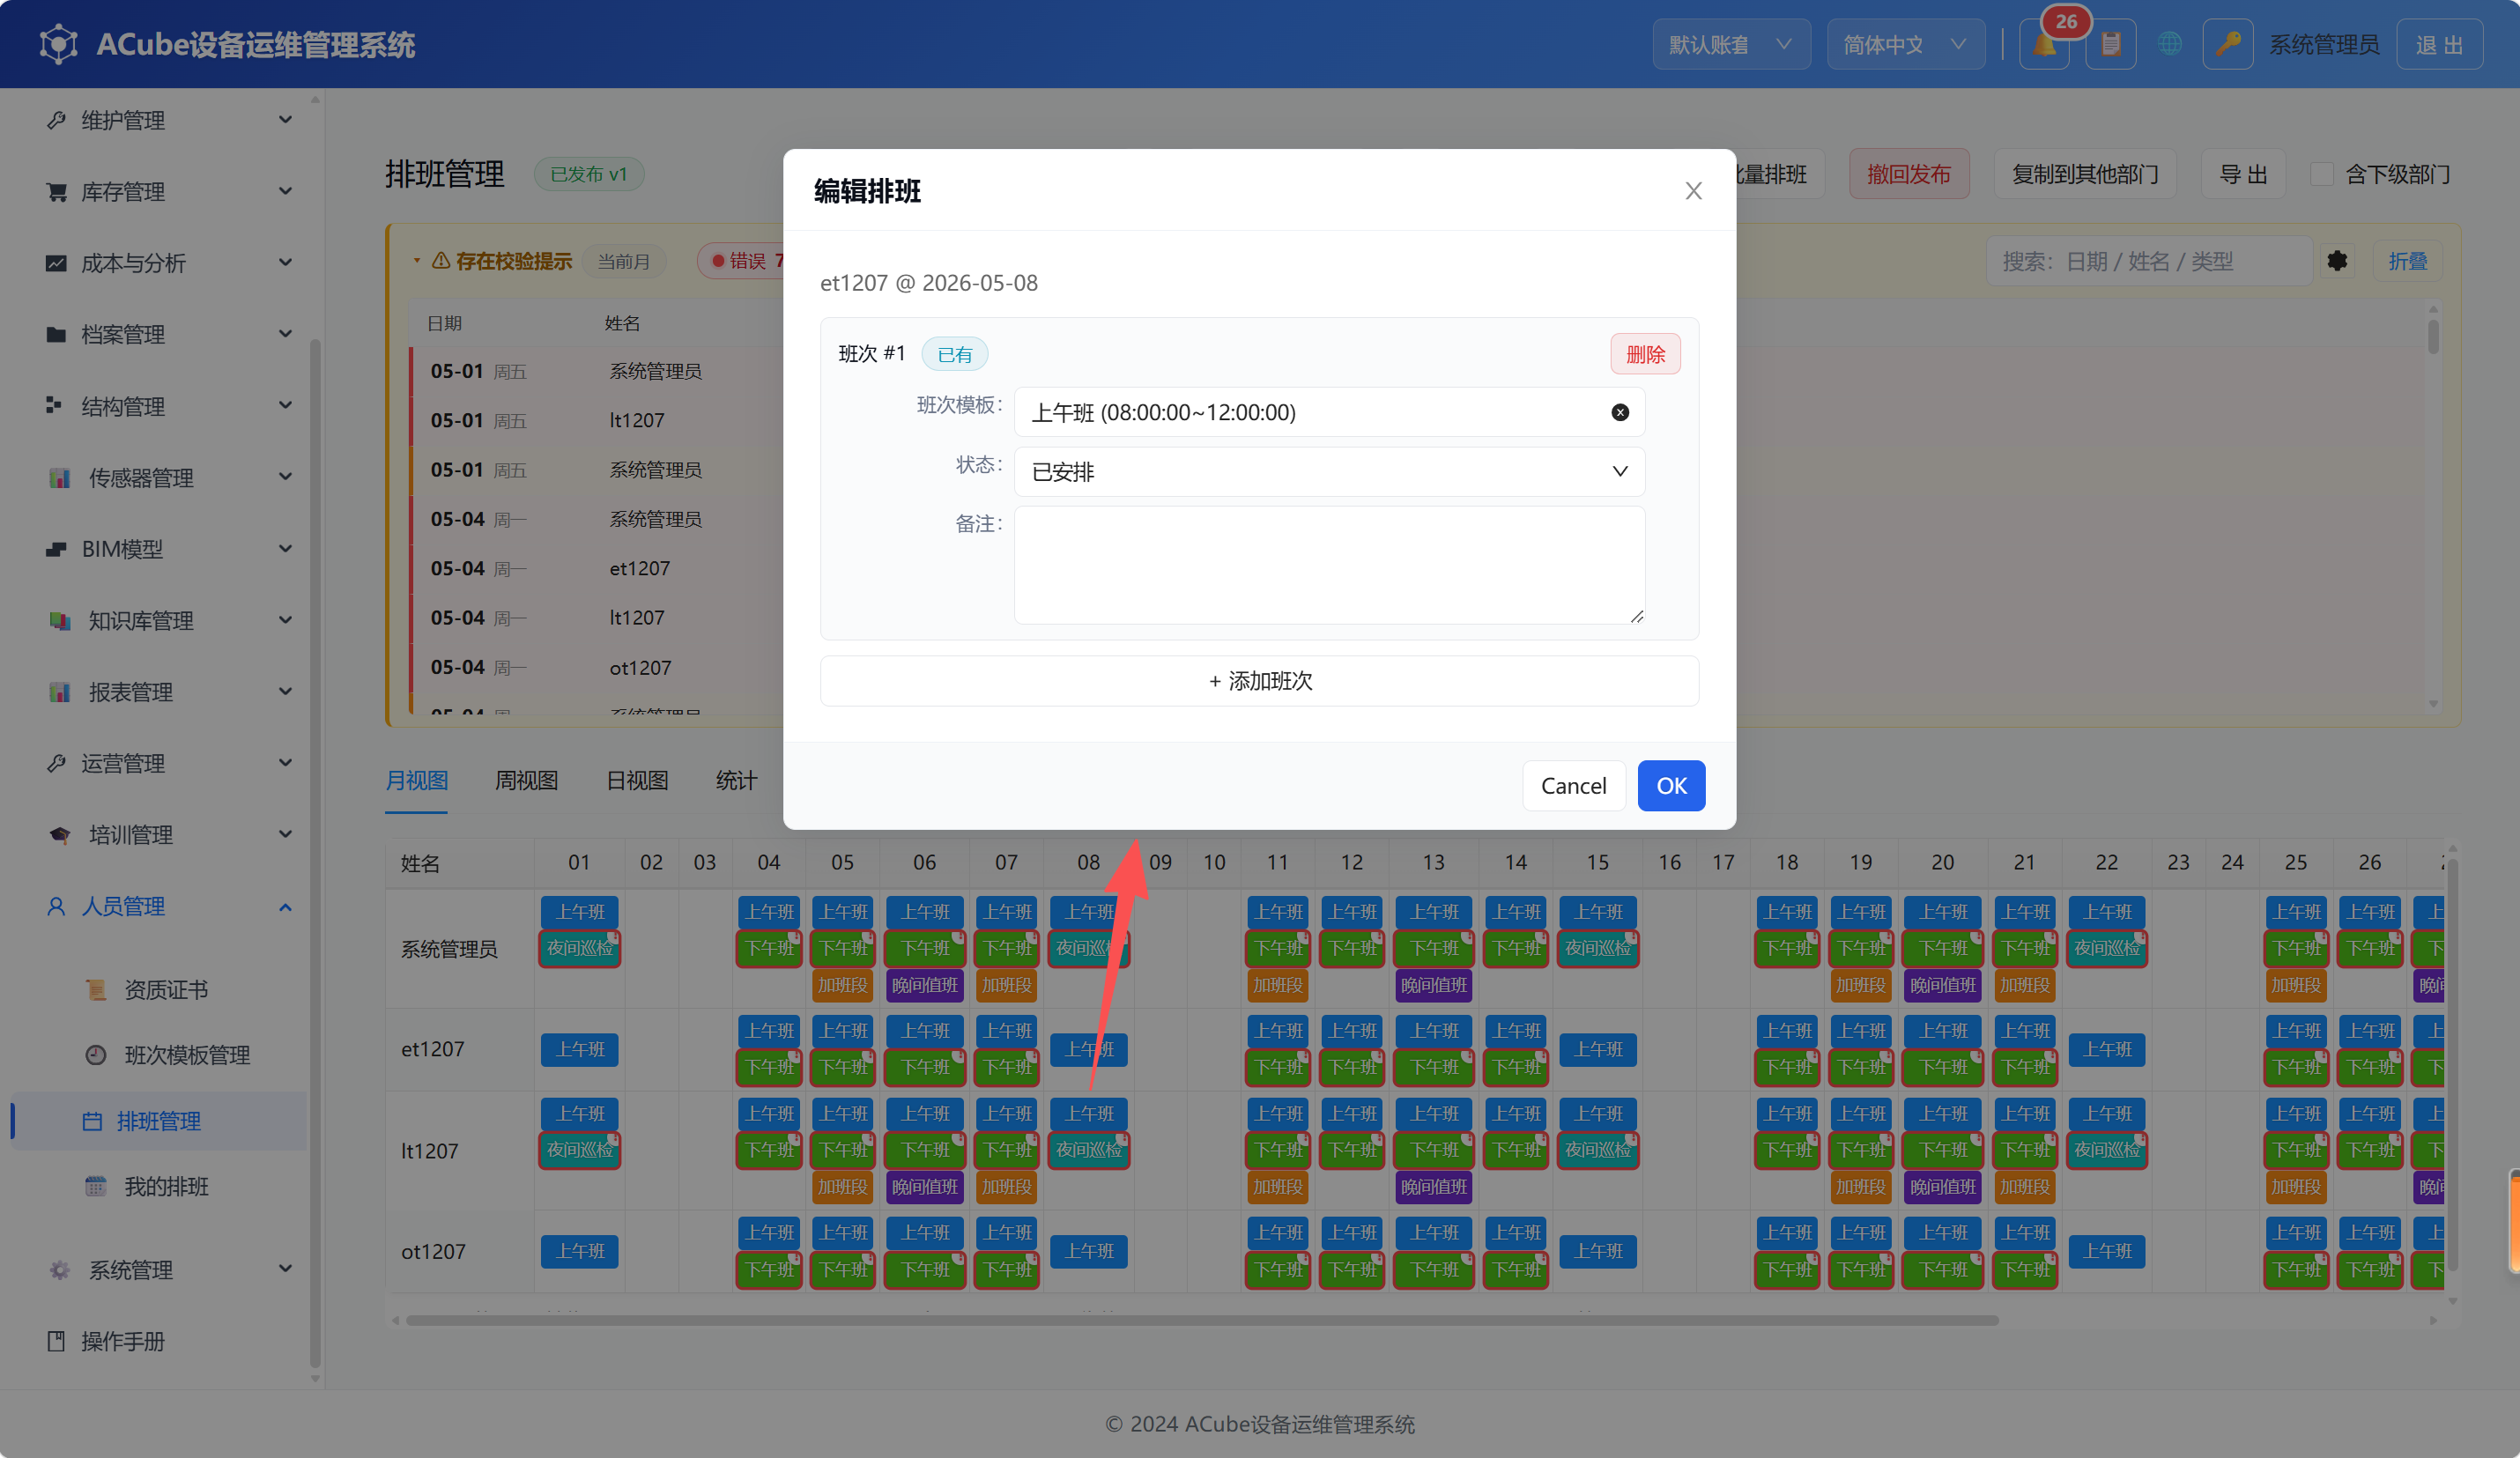
Task: Click the key icon in header
Action: [2227, 44]
